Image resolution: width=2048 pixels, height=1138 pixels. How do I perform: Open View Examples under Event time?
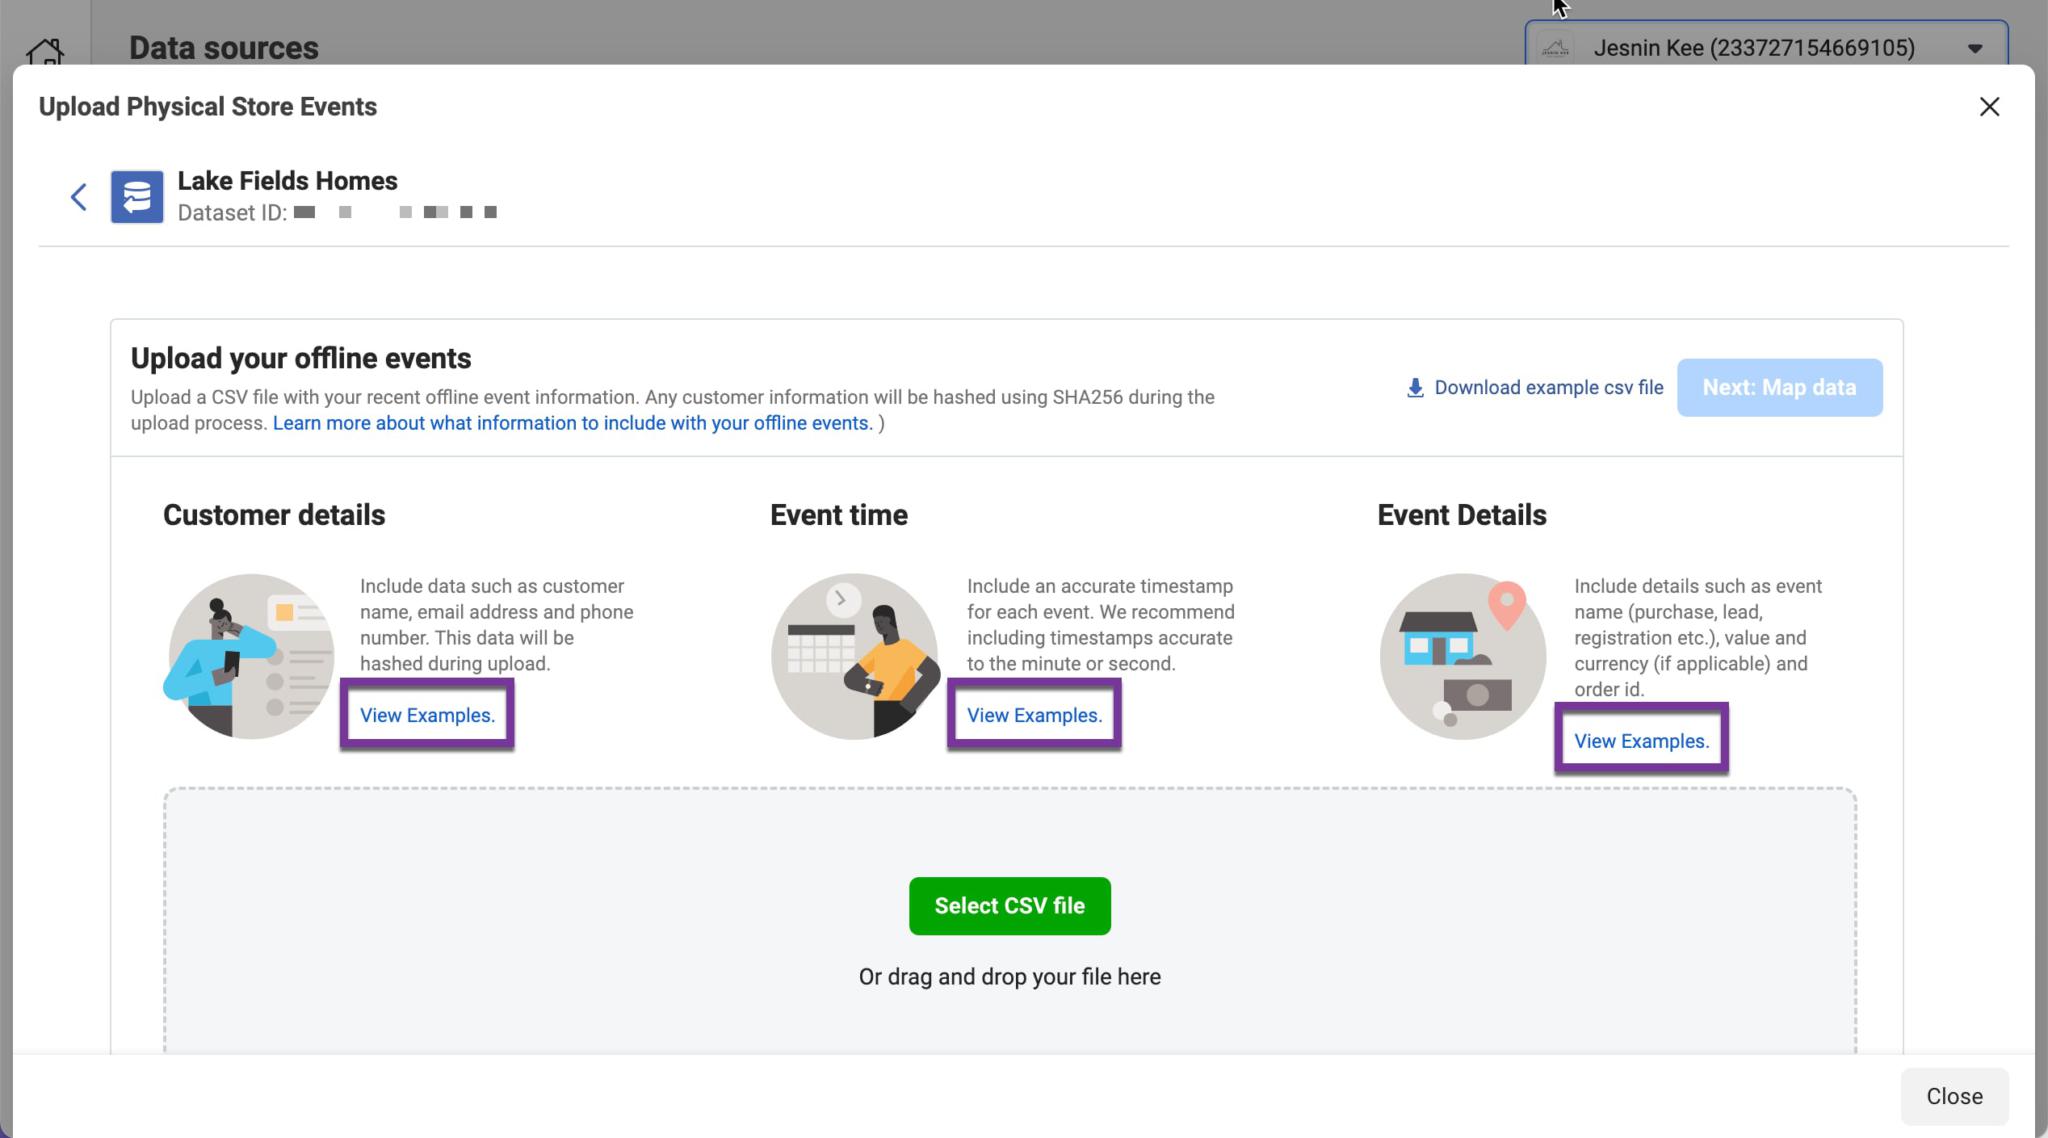point(1034,715)
